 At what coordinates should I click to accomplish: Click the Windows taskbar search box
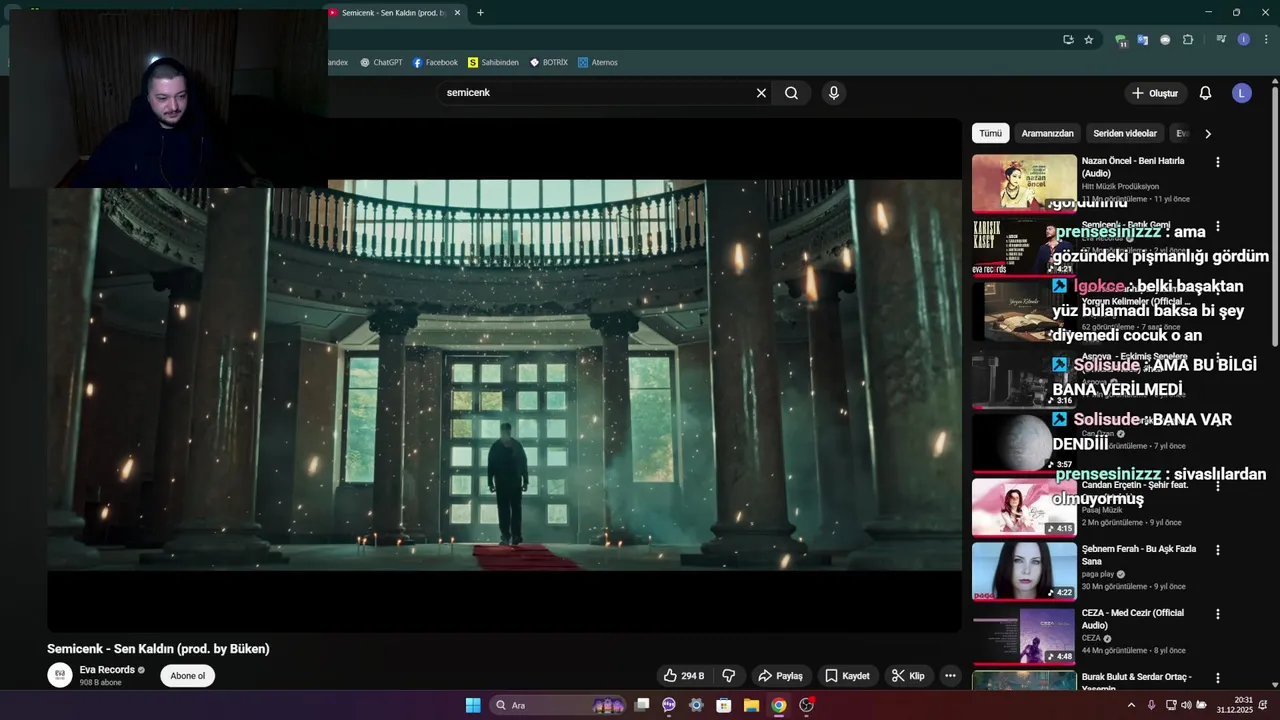point(559,705)
